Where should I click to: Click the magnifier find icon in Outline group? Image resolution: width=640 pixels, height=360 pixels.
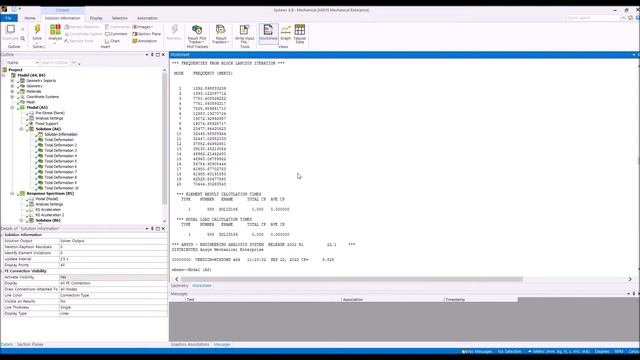point(23,38)
